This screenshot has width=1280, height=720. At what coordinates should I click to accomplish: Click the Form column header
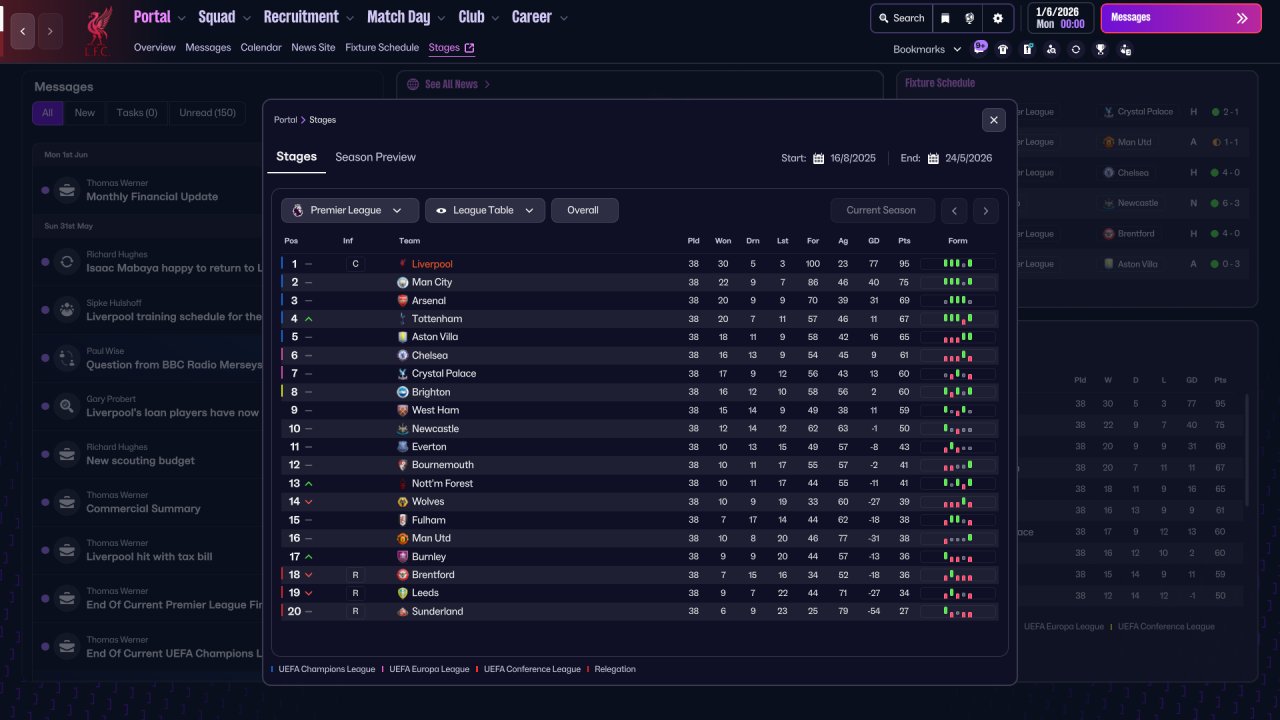[958, 241]
